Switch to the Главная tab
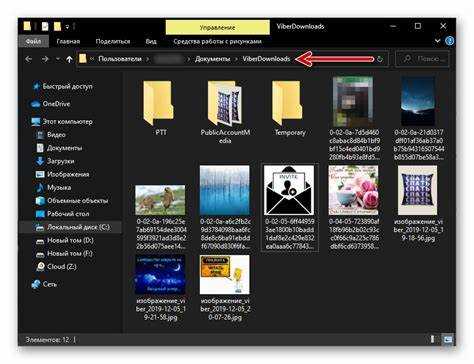The width and height of the screenshot is (474, 364). coord(68,41)
